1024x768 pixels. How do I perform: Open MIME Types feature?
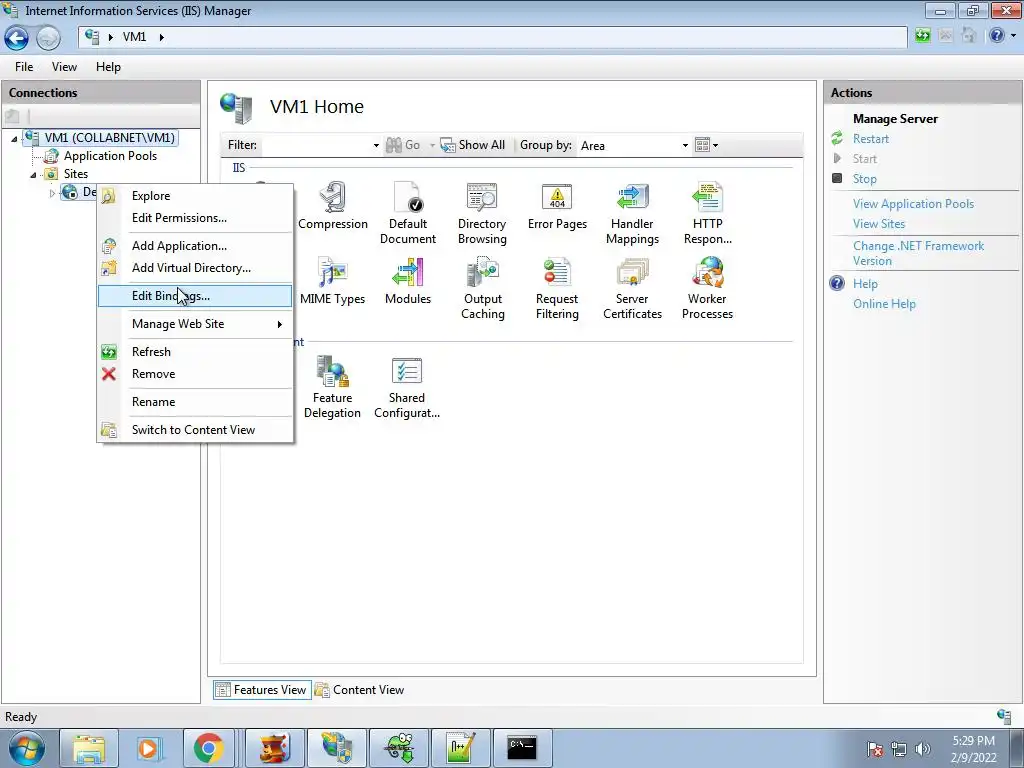click(332, 281)
